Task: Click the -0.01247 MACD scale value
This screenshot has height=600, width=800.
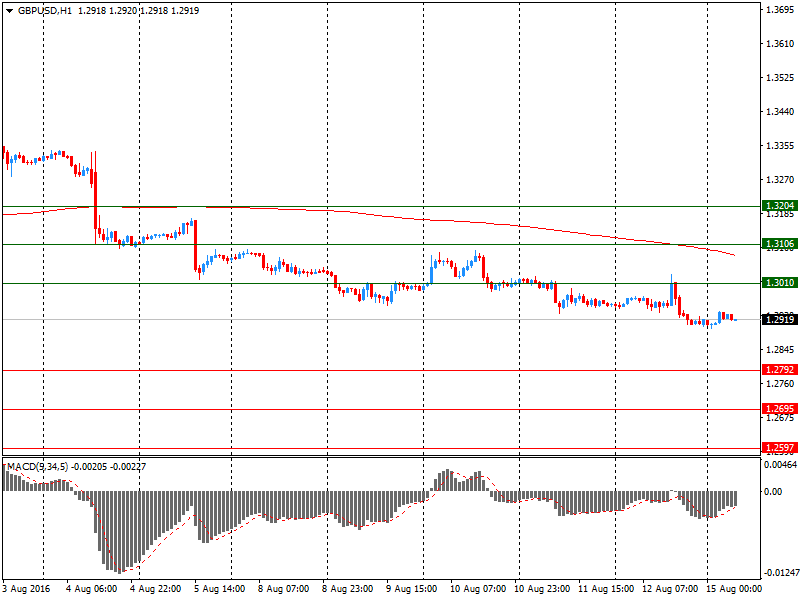Action: coord(781,573)
